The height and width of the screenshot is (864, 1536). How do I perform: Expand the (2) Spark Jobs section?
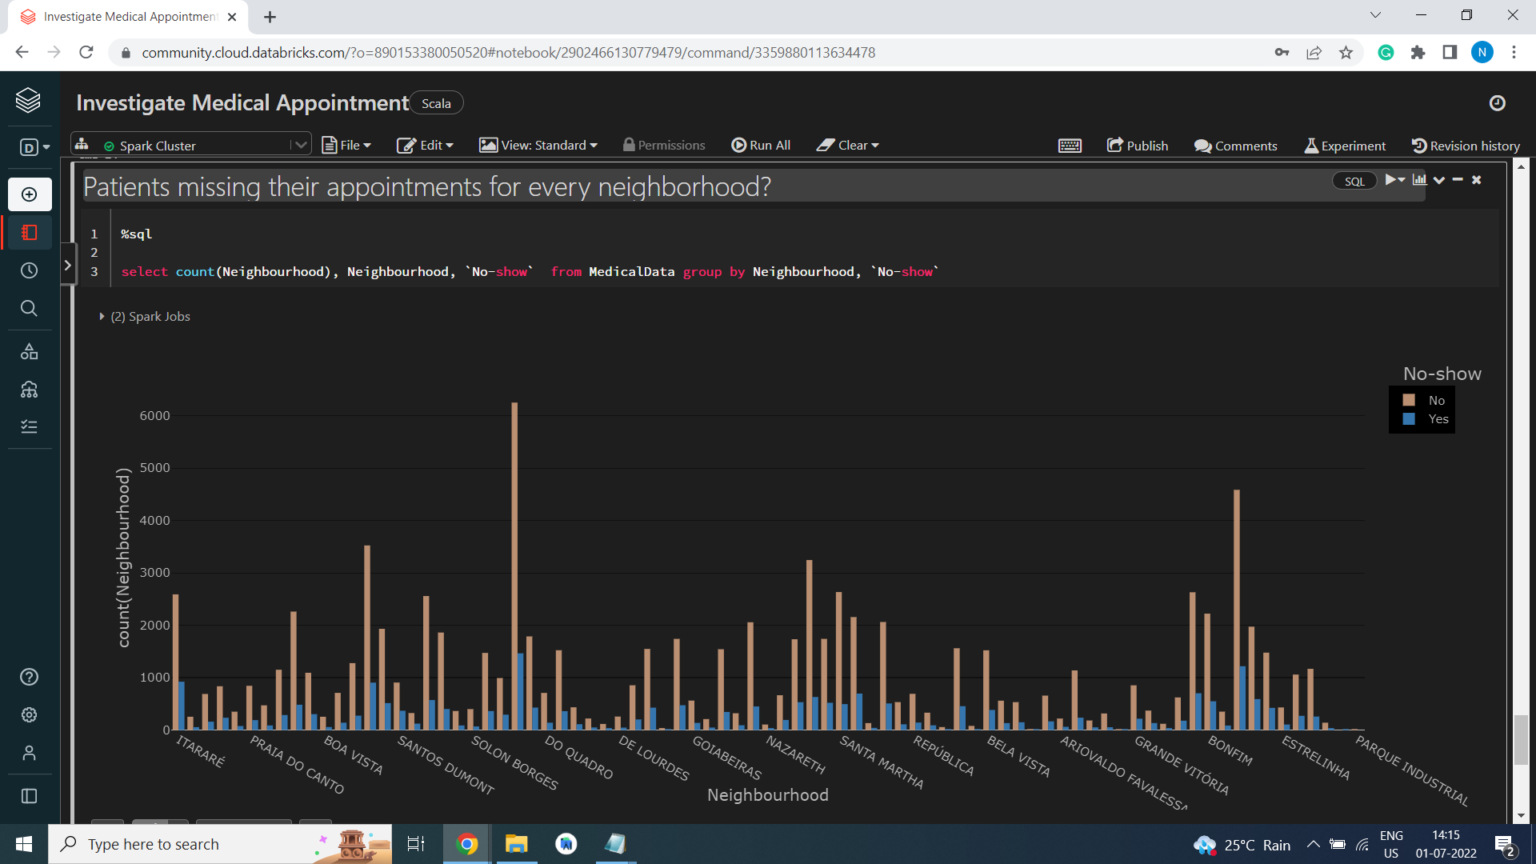coord(102,316)
